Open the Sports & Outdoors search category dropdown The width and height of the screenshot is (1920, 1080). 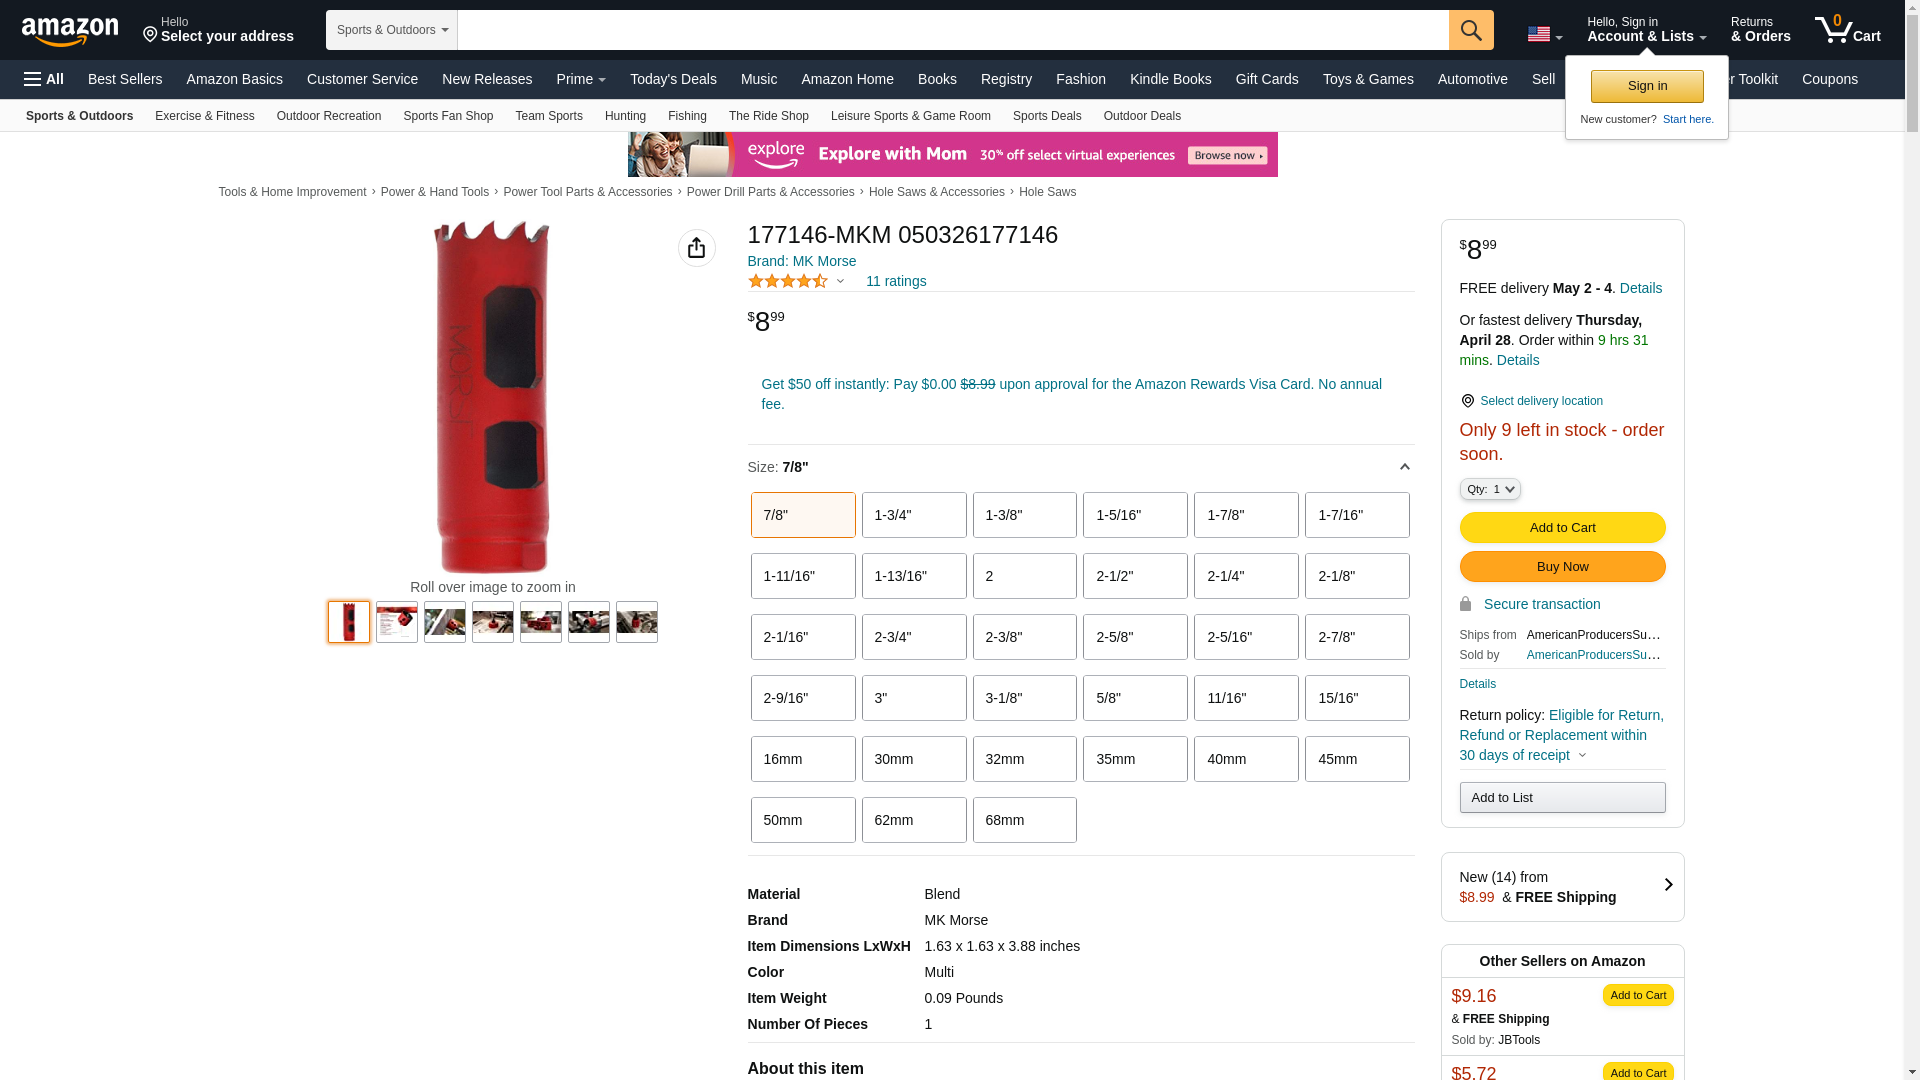coord(392,30)
